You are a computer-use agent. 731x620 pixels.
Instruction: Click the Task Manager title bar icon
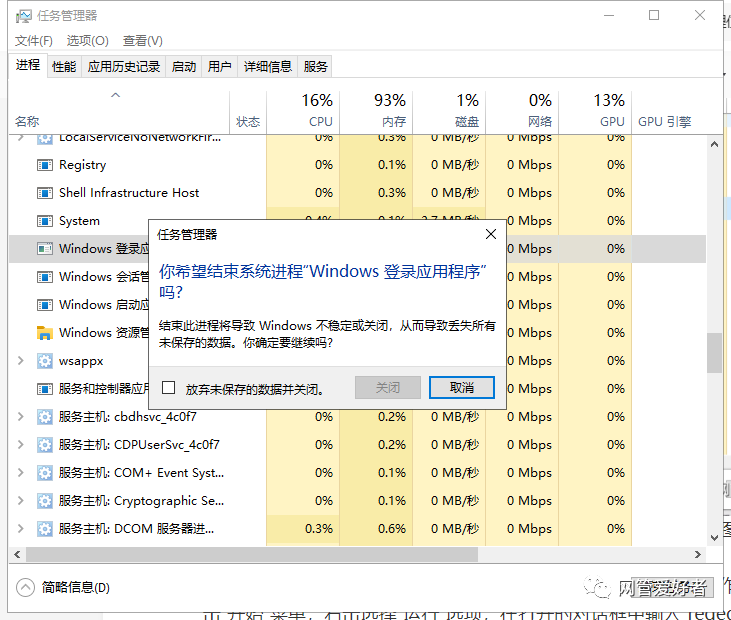23,16
